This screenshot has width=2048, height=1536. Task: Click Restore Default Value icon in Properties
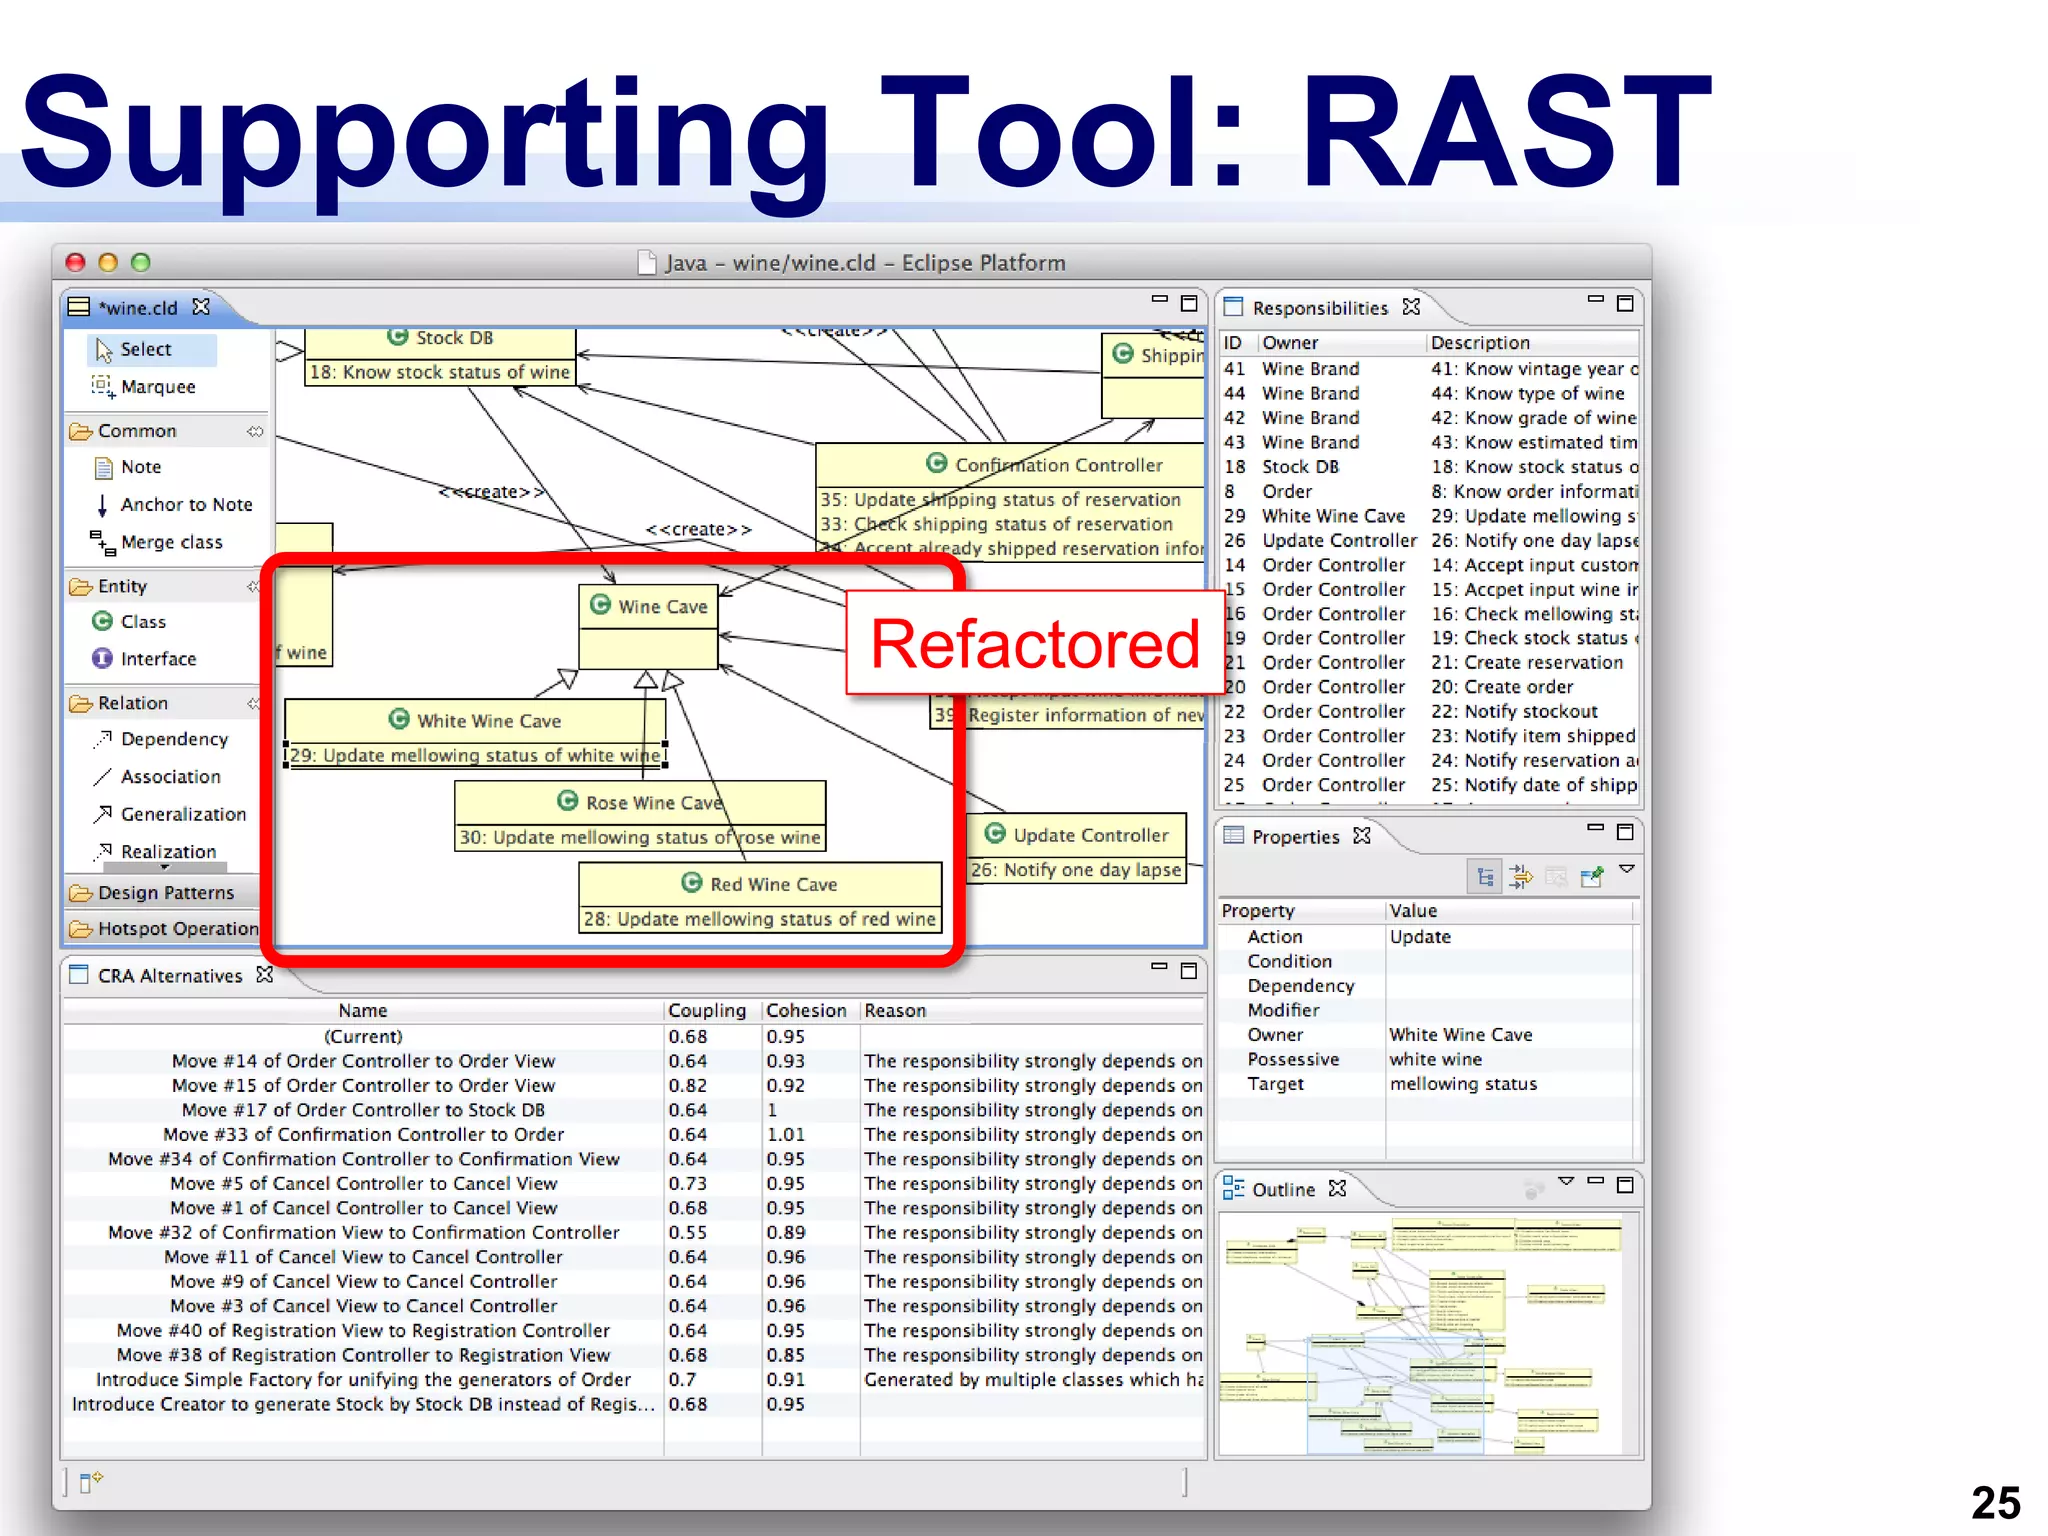tap(1555, 877)
